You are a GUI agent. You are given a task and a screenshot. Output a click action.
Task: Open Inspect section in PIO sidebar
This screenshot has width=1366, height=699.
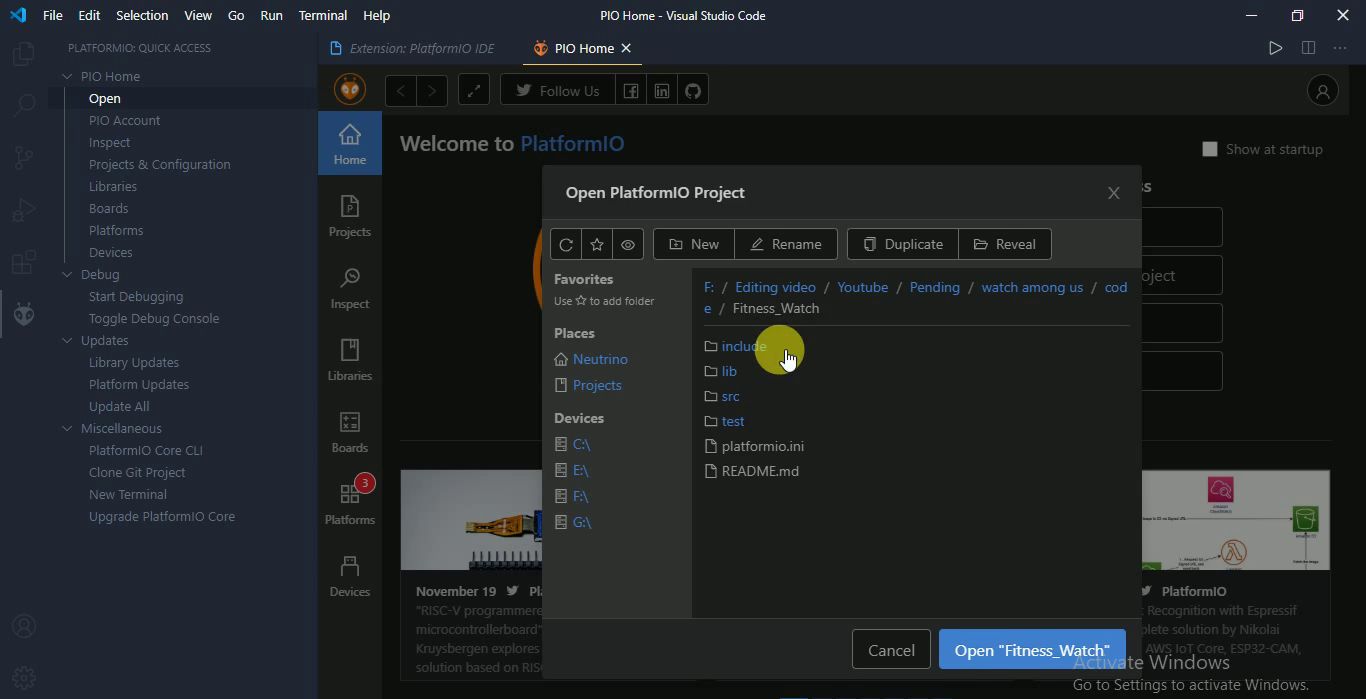coord(350,287)
